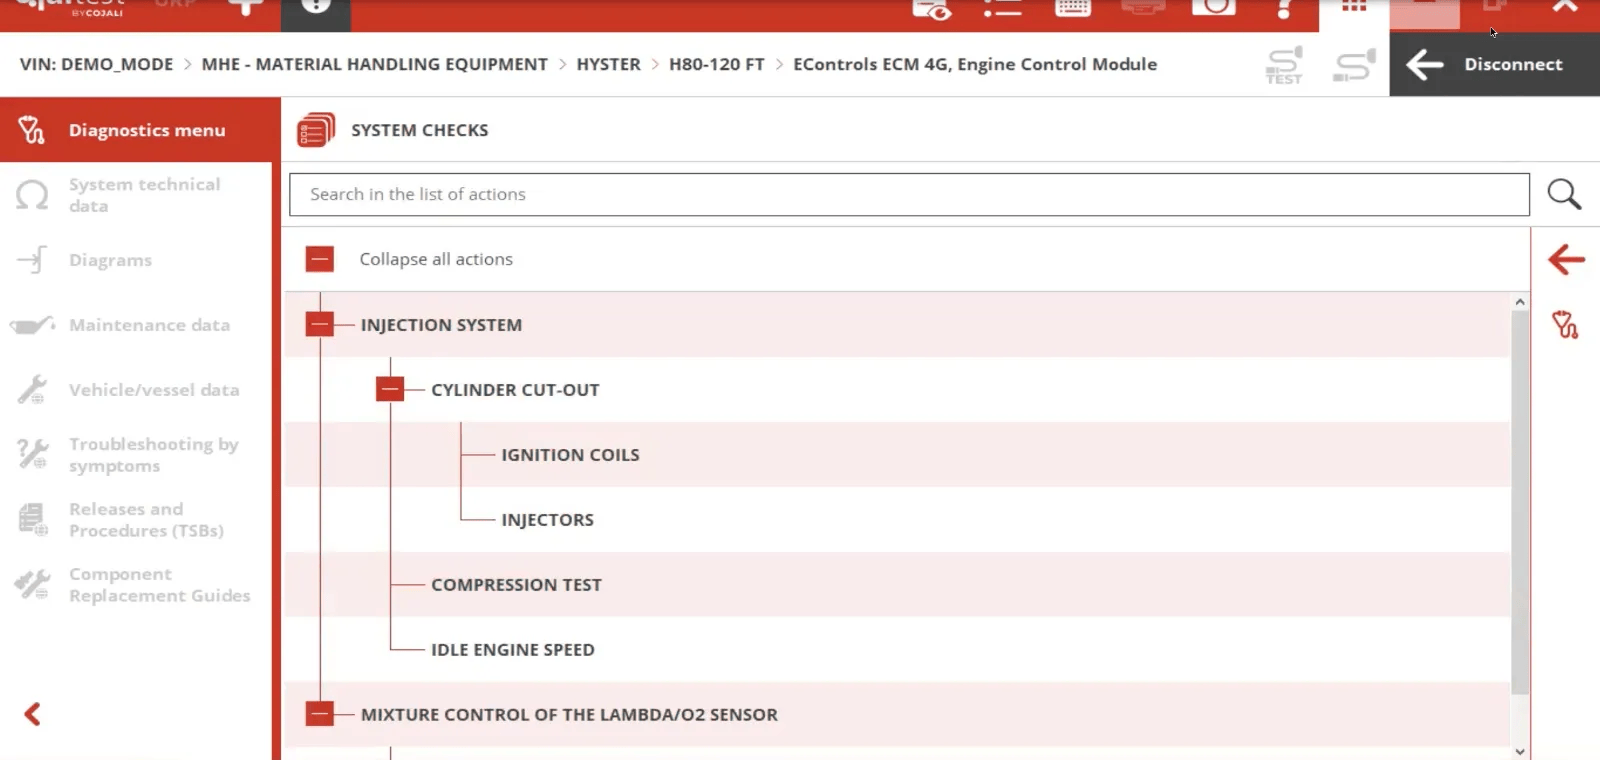Click the bulleted list icon in top bar

(x=1002, y=8)
